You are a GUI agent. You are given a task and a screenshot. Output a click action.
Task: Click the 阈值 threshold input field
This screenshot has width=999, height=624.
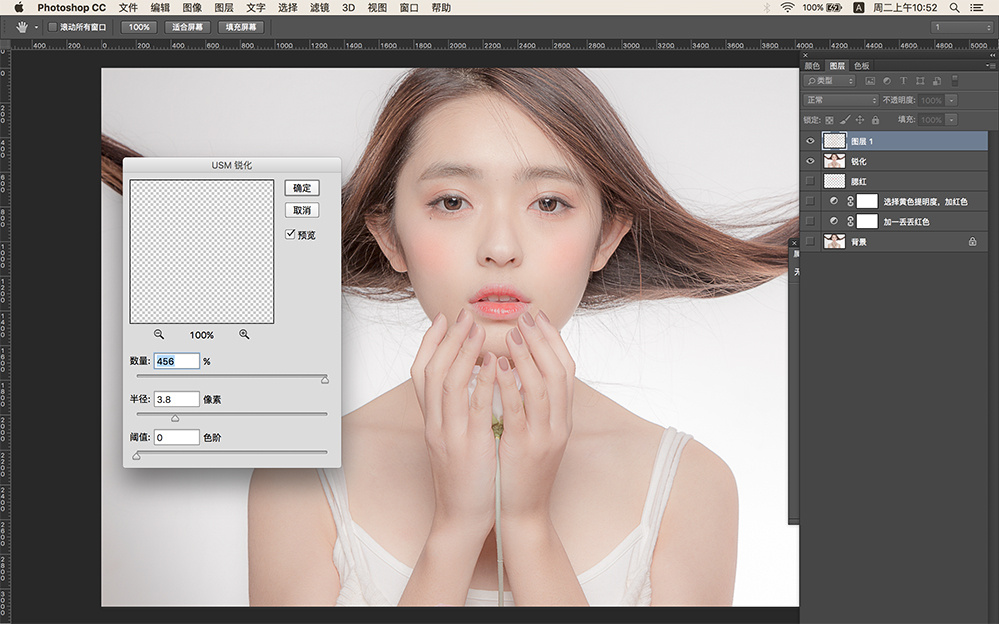click(176, 437)
